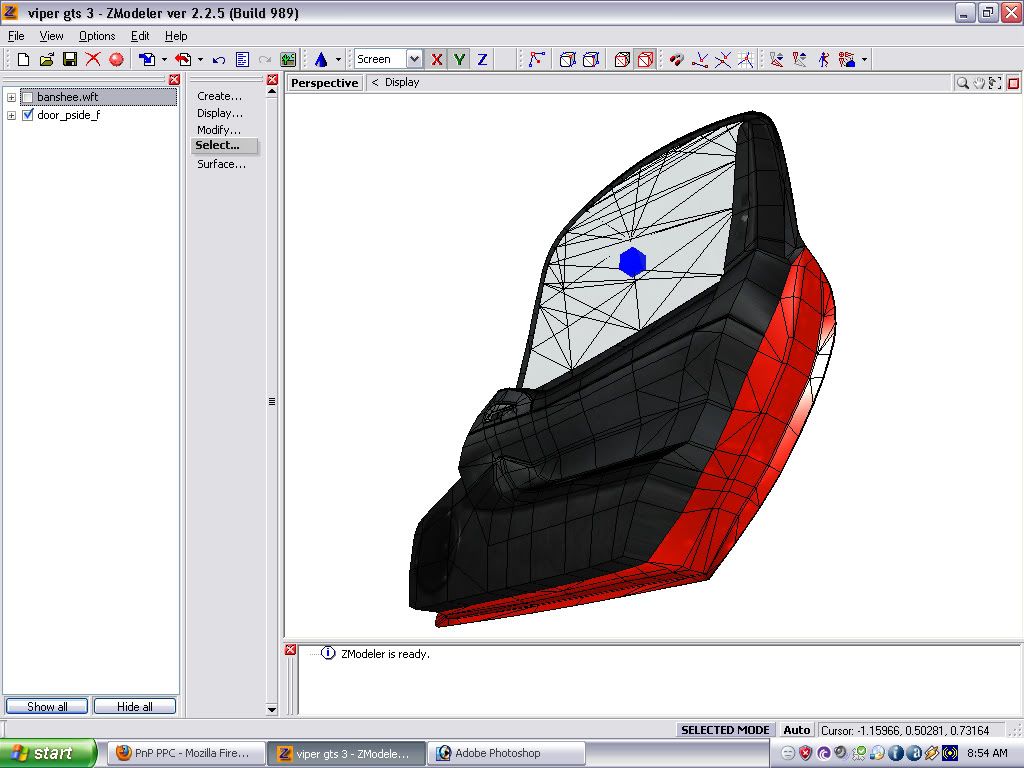Open the Modify... command group

point(219,130)
